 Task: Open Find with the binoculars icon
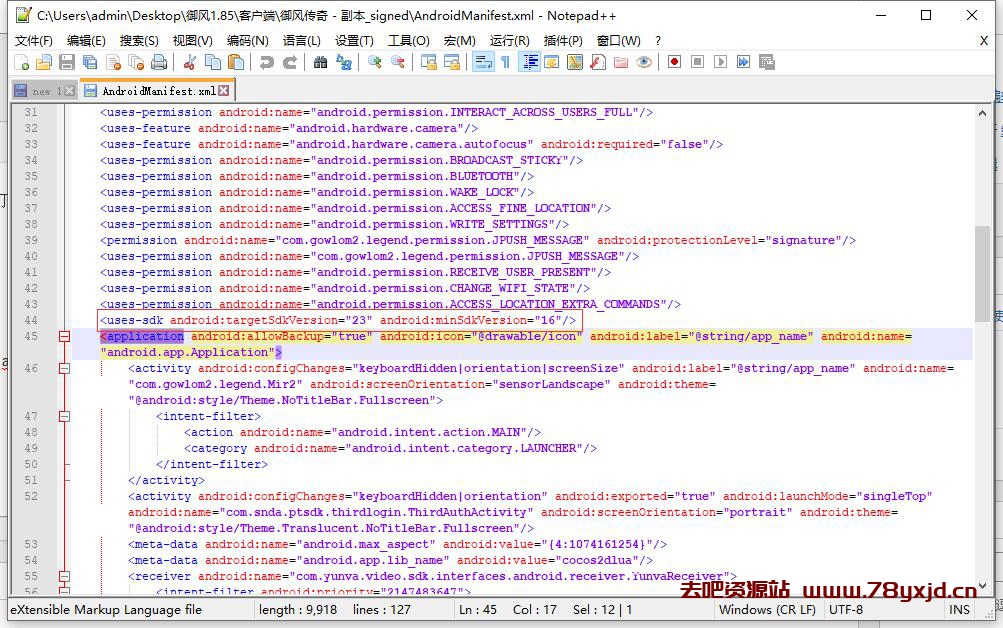[320, 62]
